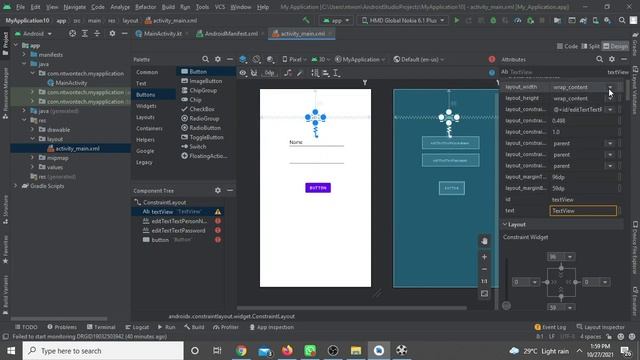Run the app with the green play icon
This screenshot has width=640, height=360.
456,20
